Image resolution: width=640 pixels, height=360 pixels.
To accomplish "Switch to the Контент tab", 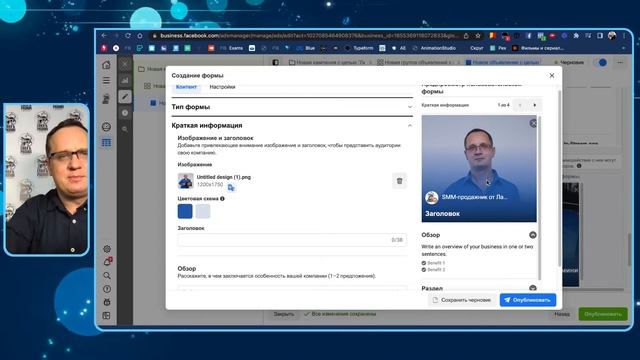I will [186, 87].
